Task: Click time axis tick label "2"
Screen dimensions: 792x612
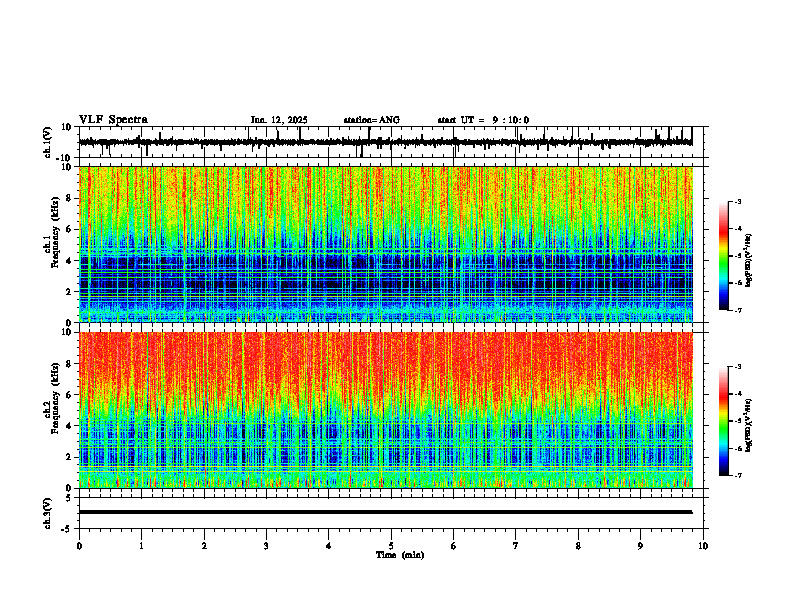Action: coord(204,546)
